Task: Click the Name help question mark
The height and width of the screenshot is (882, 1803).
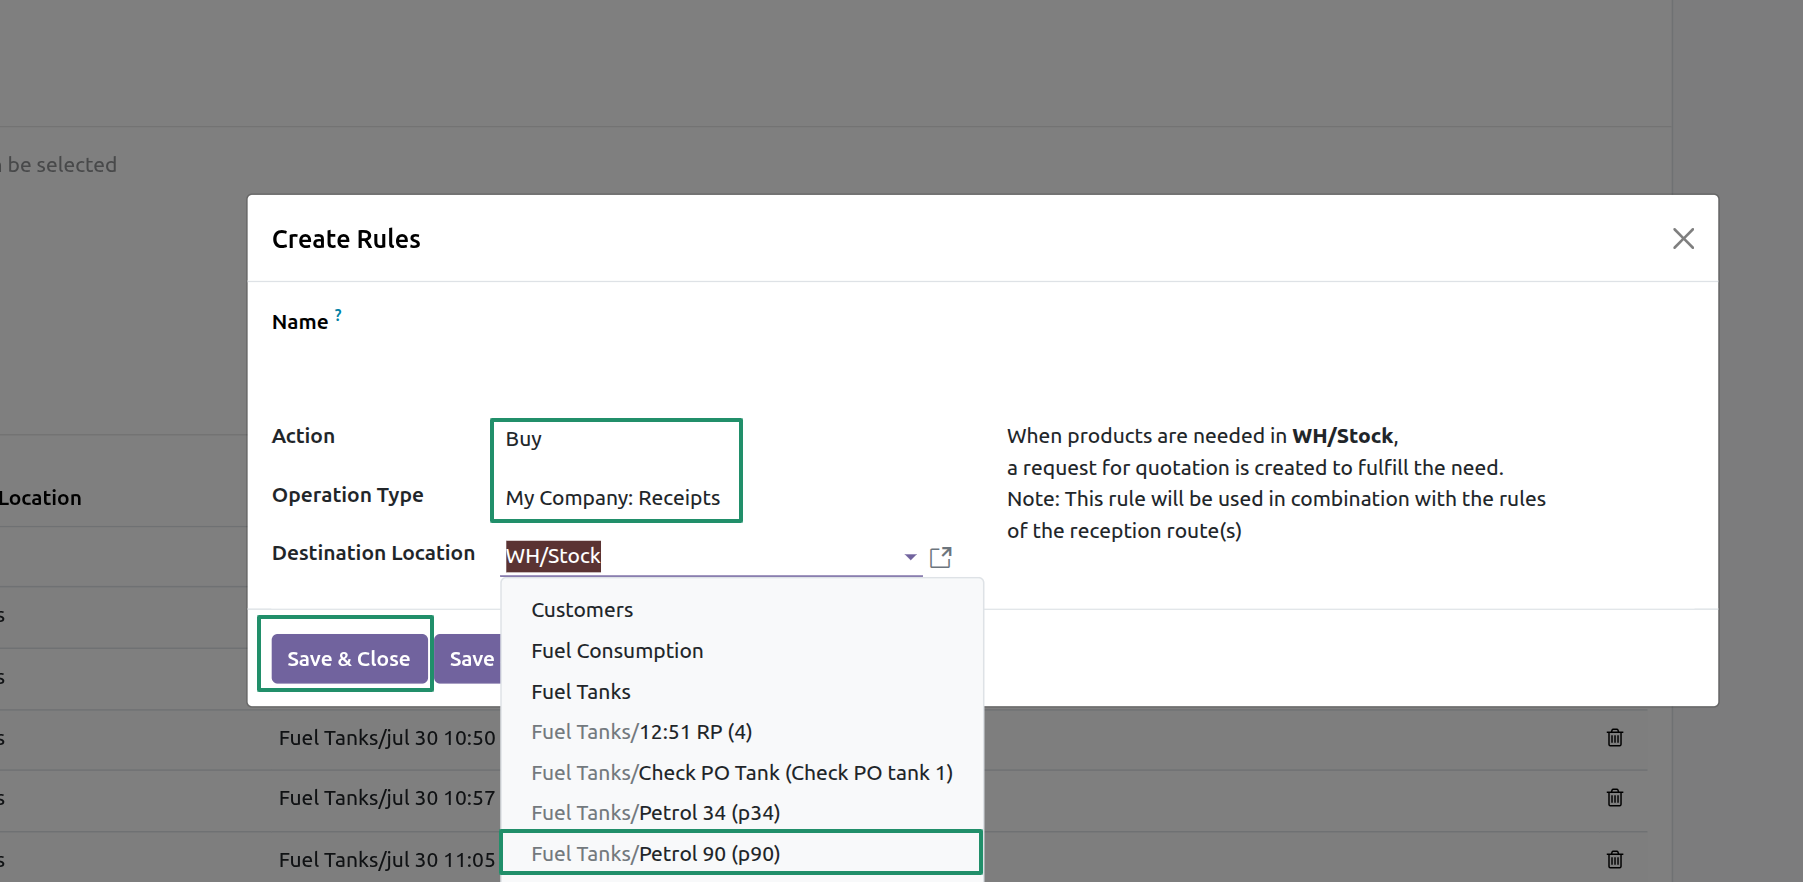Action: (x=338, y=315)
